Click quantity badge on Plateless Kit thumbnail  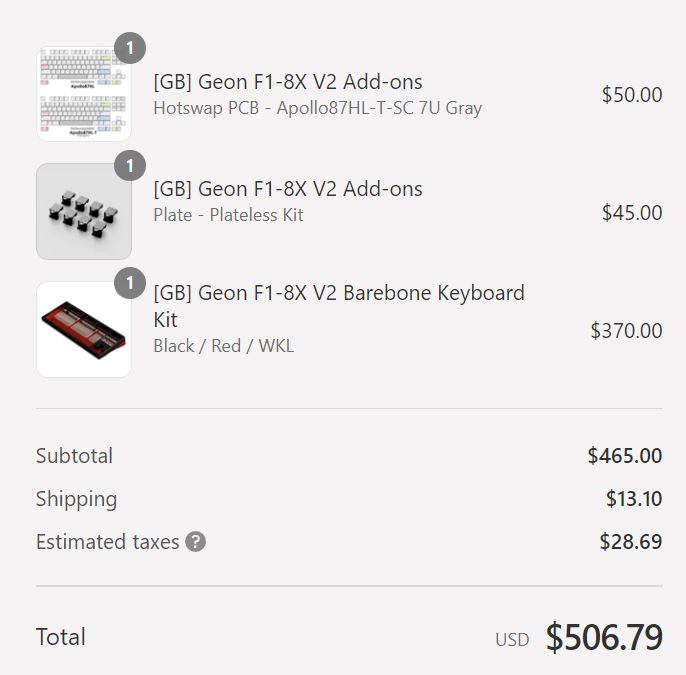tap(129, 165)
